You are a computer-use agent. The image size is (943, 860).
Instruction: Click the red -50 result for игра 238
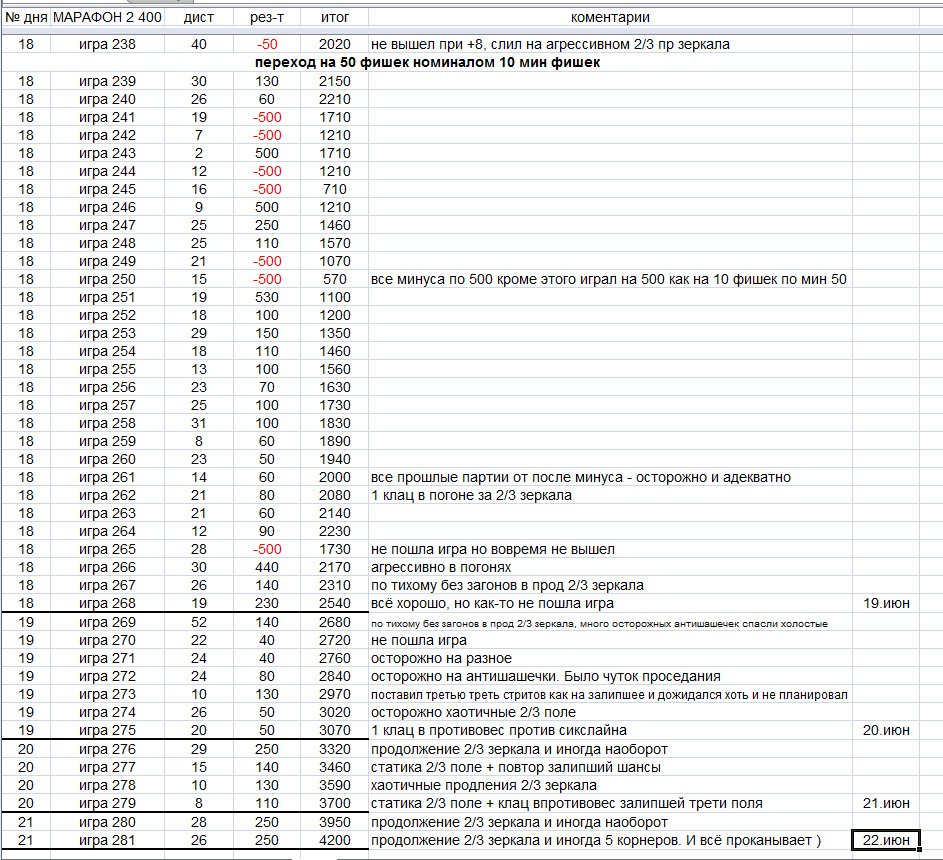[x=267, y=45]
